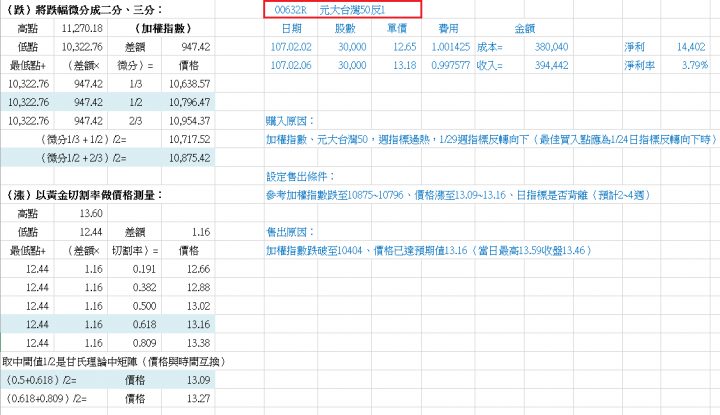Image resolution: width=720 pixels, height=415 pixels.
Task: Click the 設定售出條件 label
Action: (x=301, y=177)
